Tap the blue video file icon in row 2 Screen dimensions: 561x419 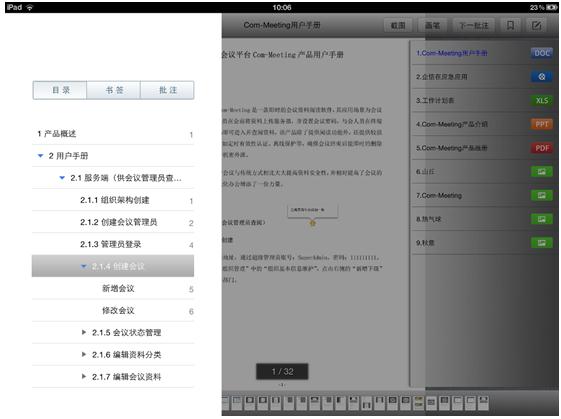point(542,77)
